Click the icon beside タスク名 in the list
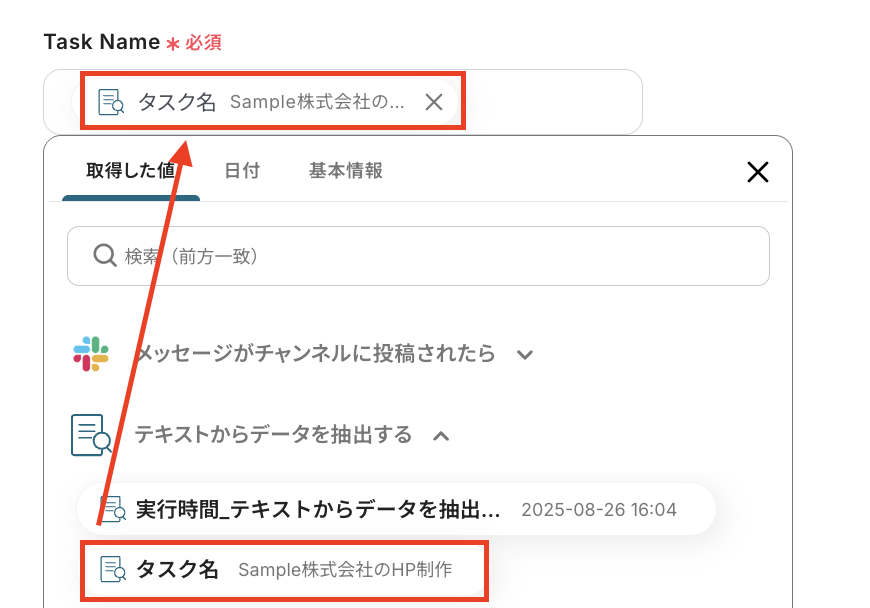 (x=113, y=570)
